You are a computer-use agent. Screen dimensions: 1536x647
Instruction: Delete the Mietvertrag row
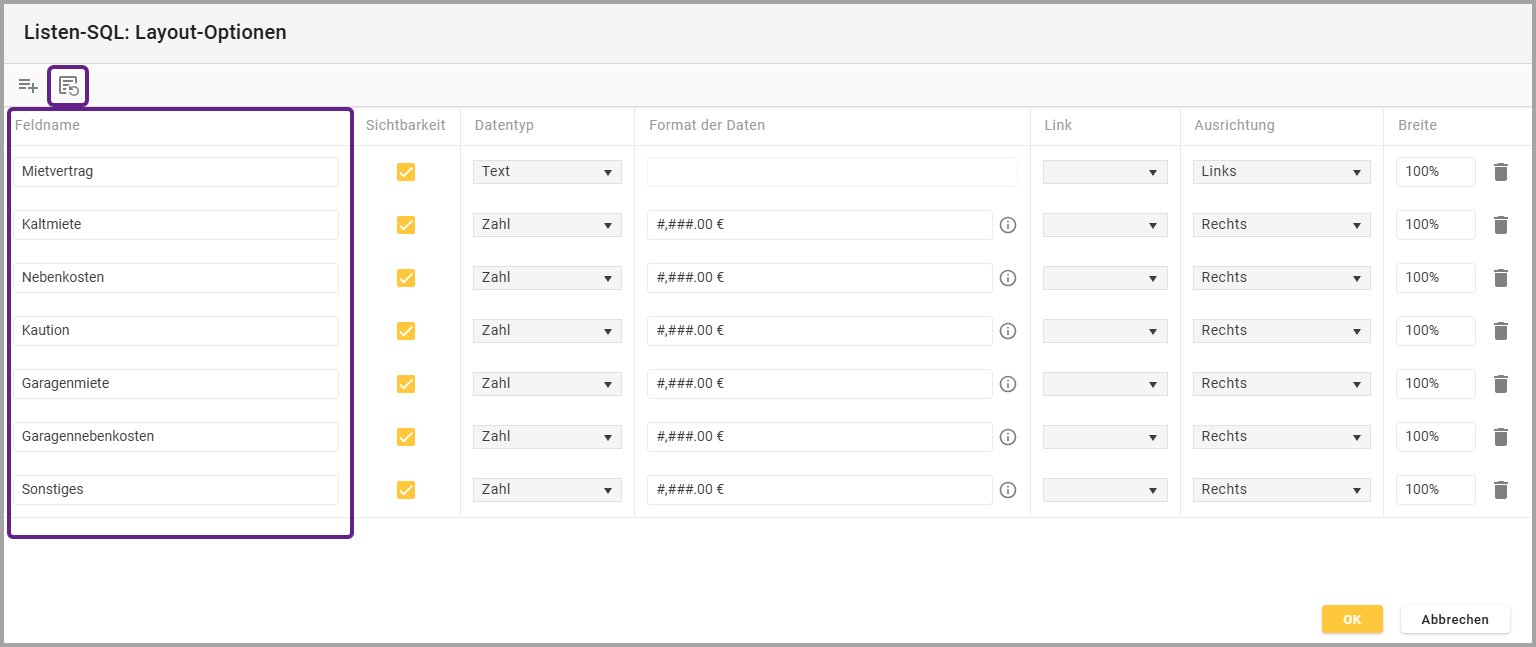(x=1500, y=172)
